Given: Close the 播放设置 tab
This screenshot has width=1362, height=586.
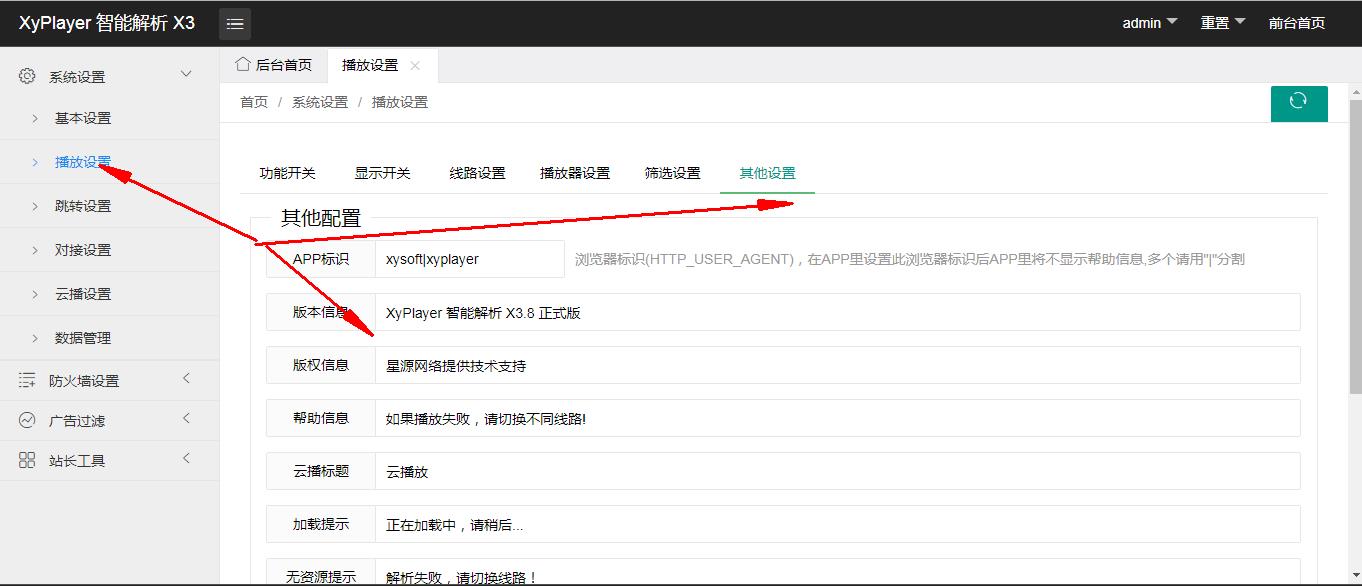Looking at the screenshot, I should click(415, 65).
